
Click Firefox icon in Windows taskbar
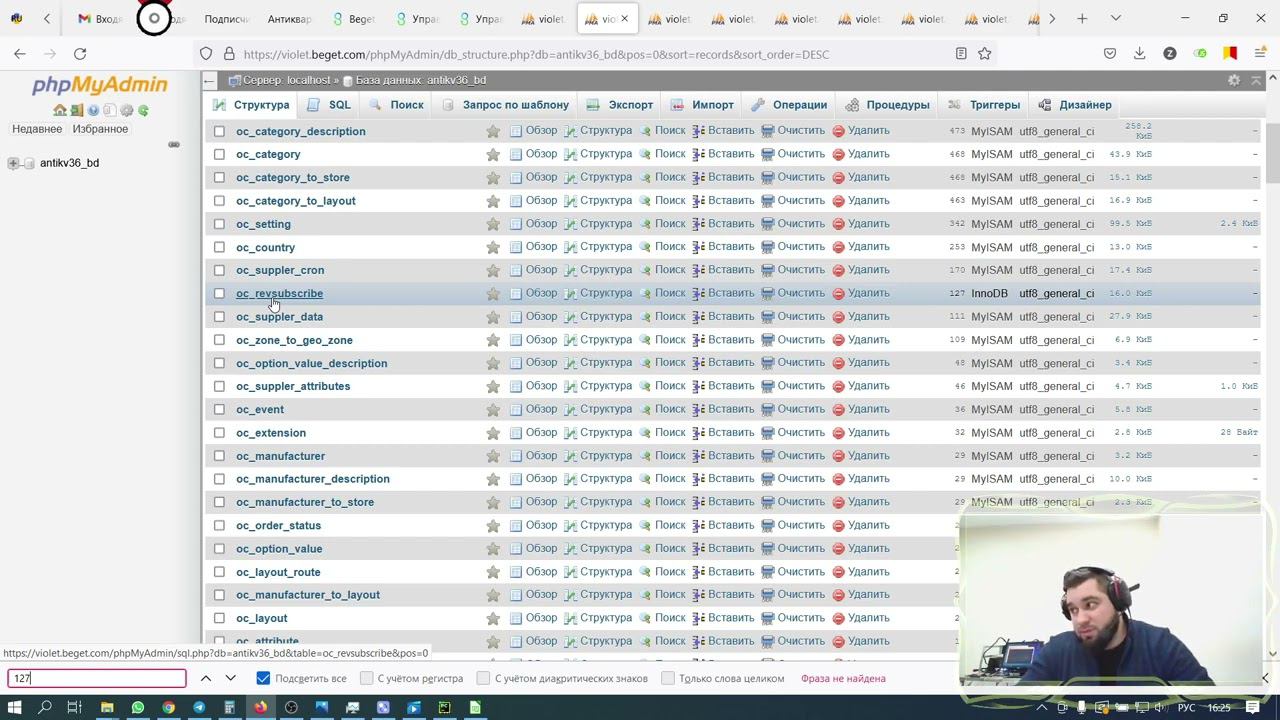pos(260,708)
